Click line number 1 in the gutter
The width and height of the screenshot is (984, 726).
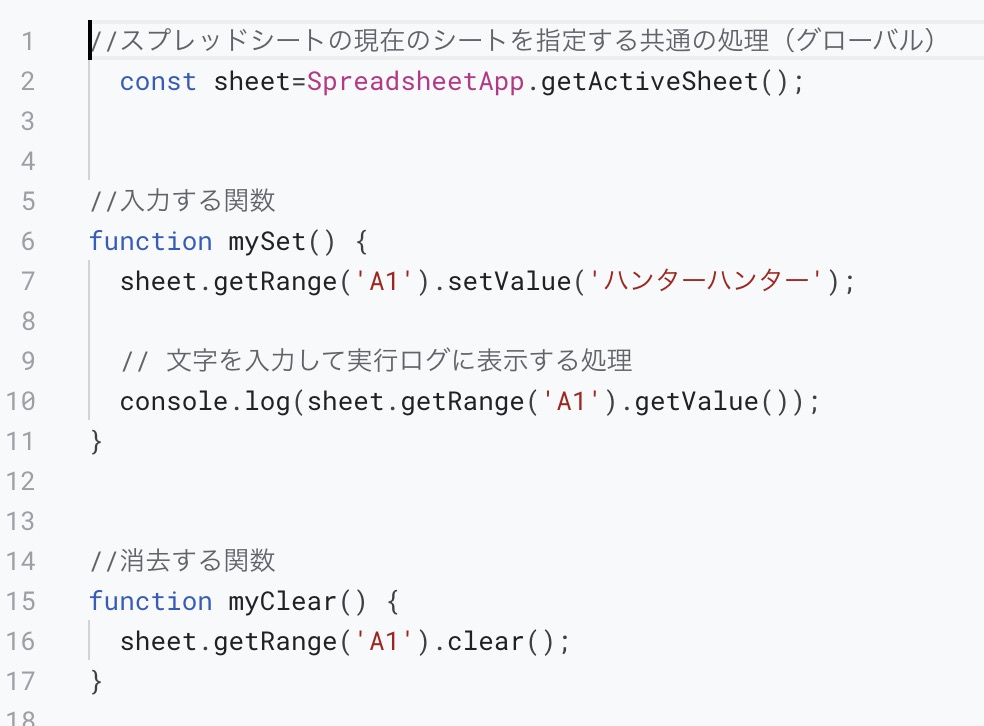(27, 41)
